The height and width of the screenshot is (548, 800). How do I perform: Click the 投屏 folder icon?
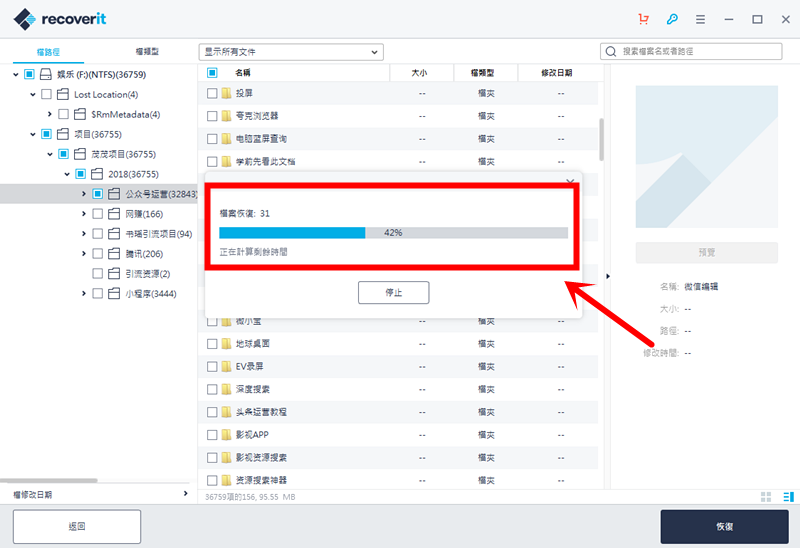(227, 93)
